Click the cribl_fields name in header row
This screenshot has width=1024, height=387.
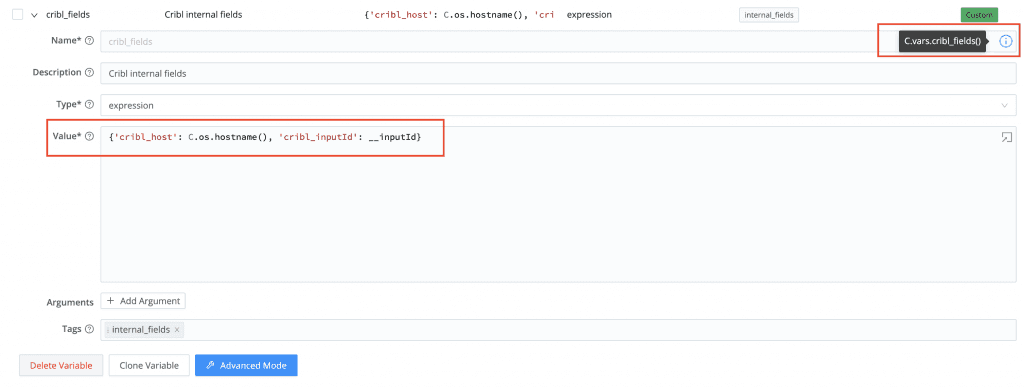click(68, 14)
